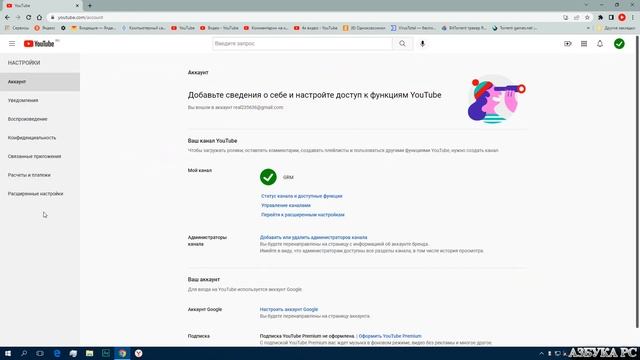Open Task View on the taskbar
The image size is (640, 360).
(x=40, y=353)
